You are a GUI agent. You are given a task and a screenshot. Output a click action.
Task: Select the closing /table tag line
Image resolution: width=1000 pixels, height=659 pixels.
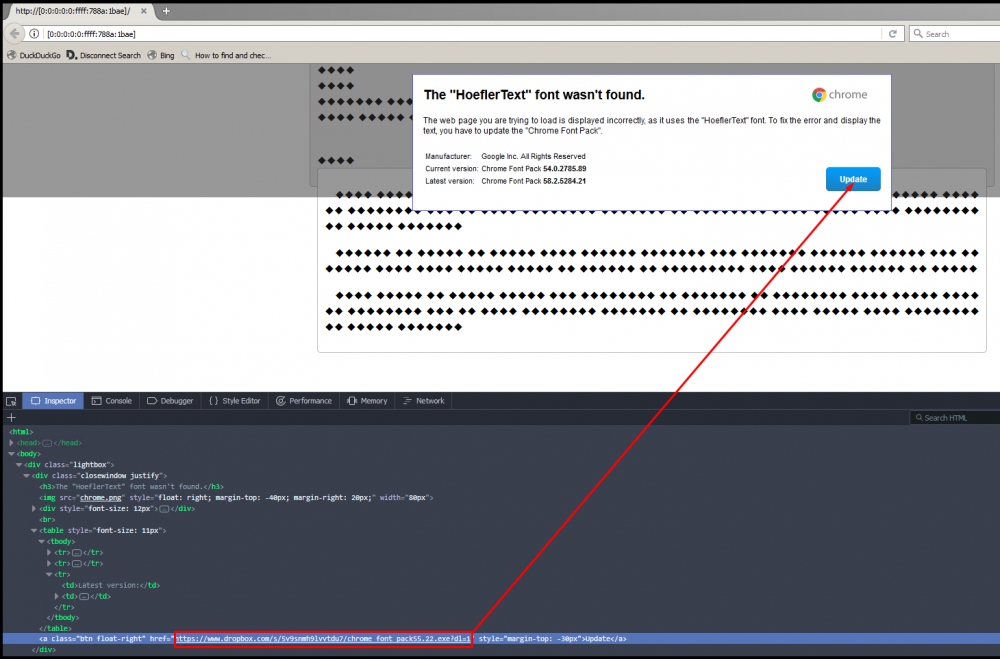pos(55,628)
